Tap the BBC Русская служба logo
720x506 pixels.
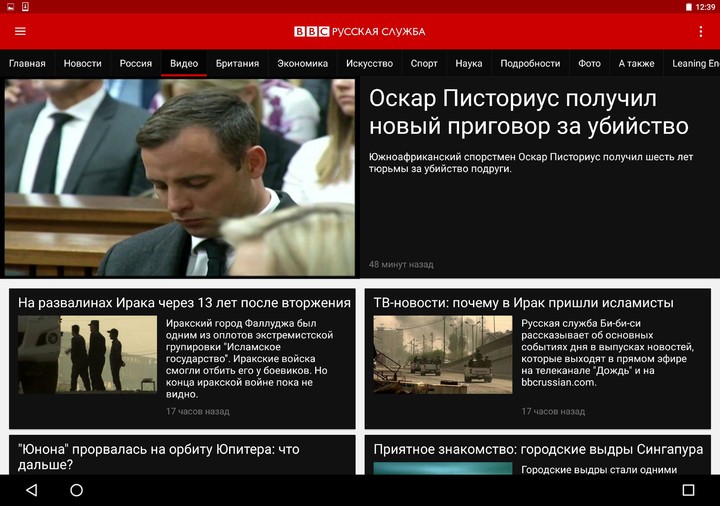click(x=360, y=31)
